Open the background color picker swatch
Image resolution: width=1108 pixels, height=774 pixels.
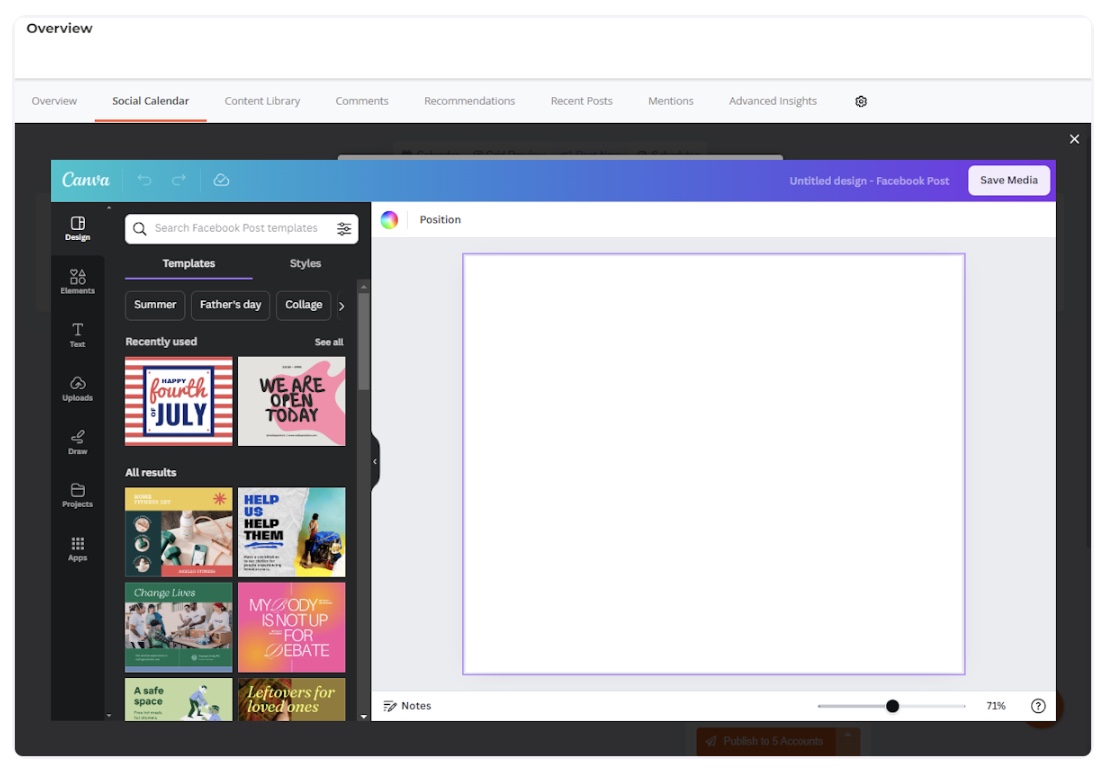click(389, 220)
